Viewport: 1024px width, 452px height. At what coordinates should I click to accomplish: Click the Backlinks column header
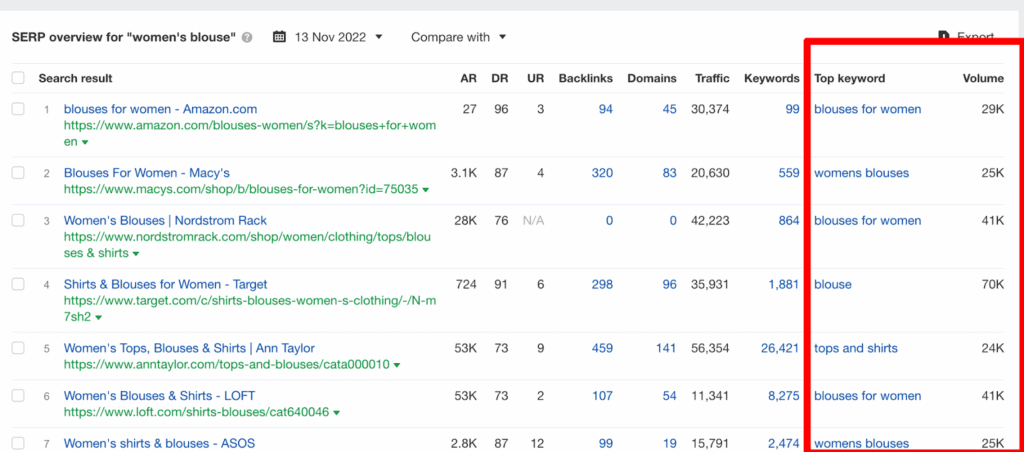pyautogui.click(x=586, y=78)
